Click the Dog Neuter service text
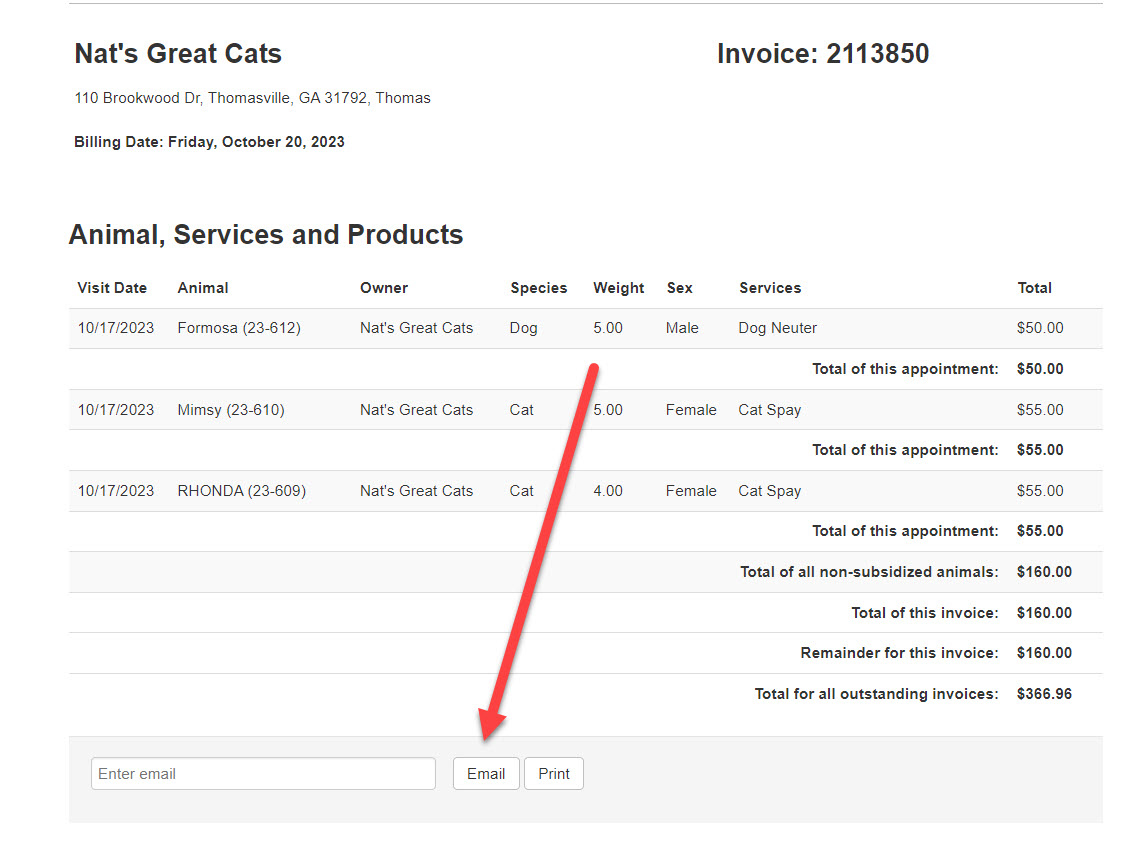Screen dimensions: 1144x843 (x=778, y=328)
